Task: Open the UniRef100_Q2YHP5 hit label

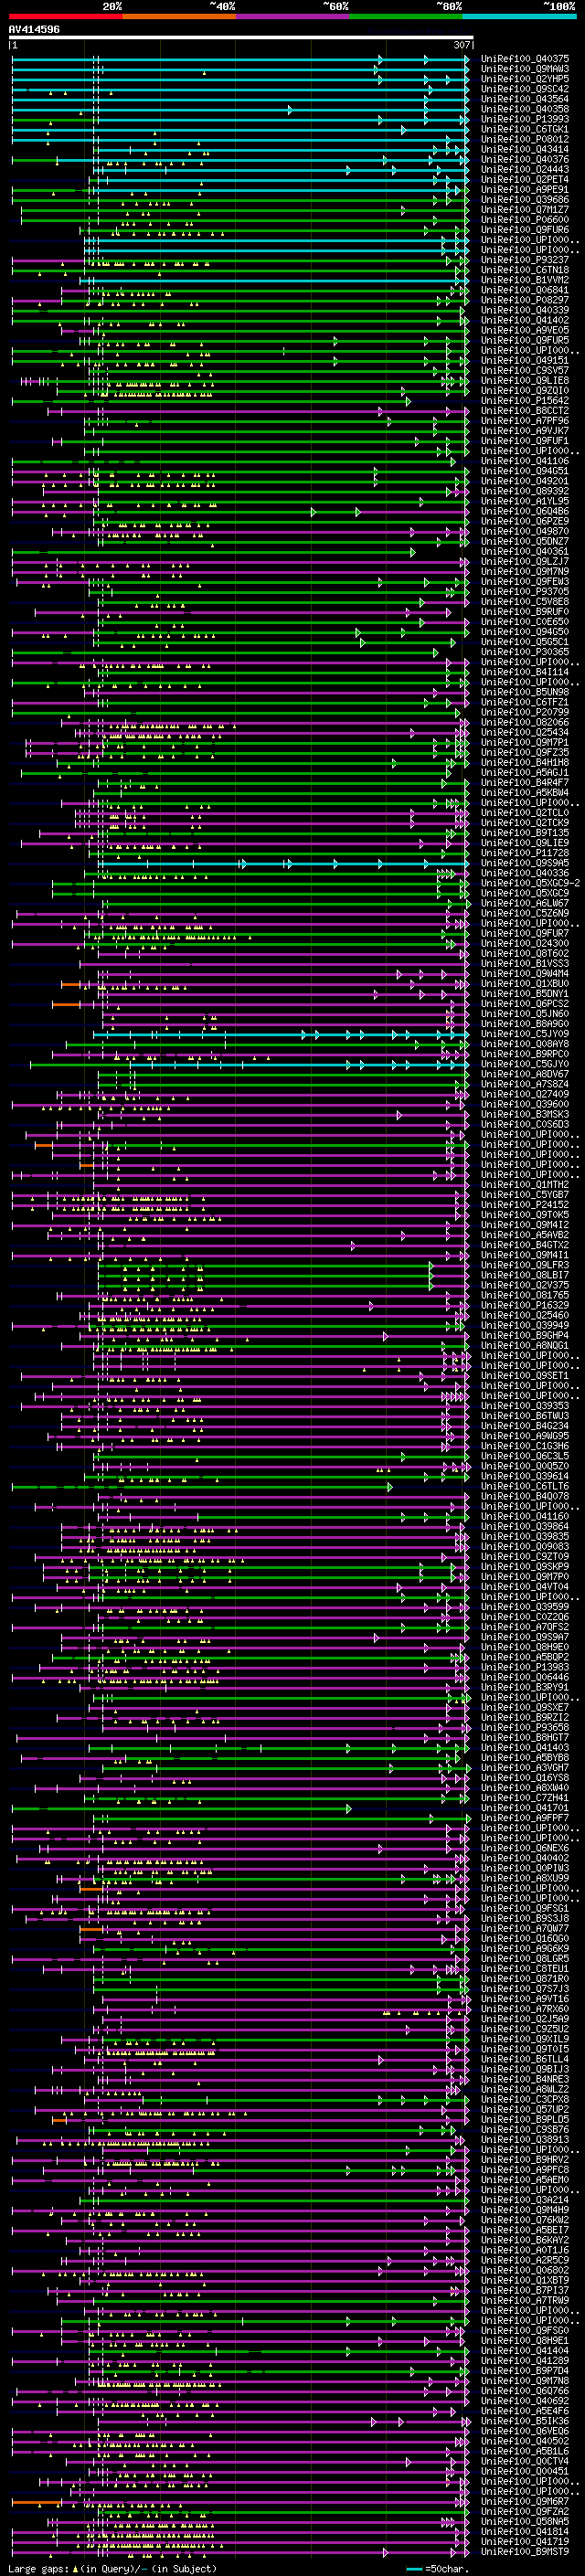Action: (x=525, y=79)
